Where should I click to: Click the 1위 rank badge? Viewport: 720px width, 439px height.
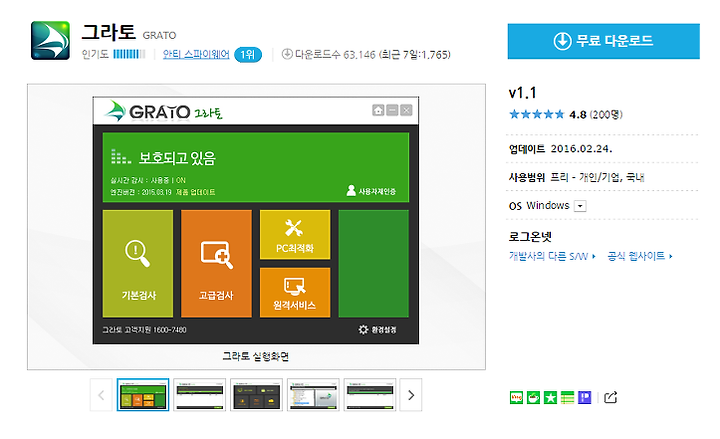click(248, 55)
